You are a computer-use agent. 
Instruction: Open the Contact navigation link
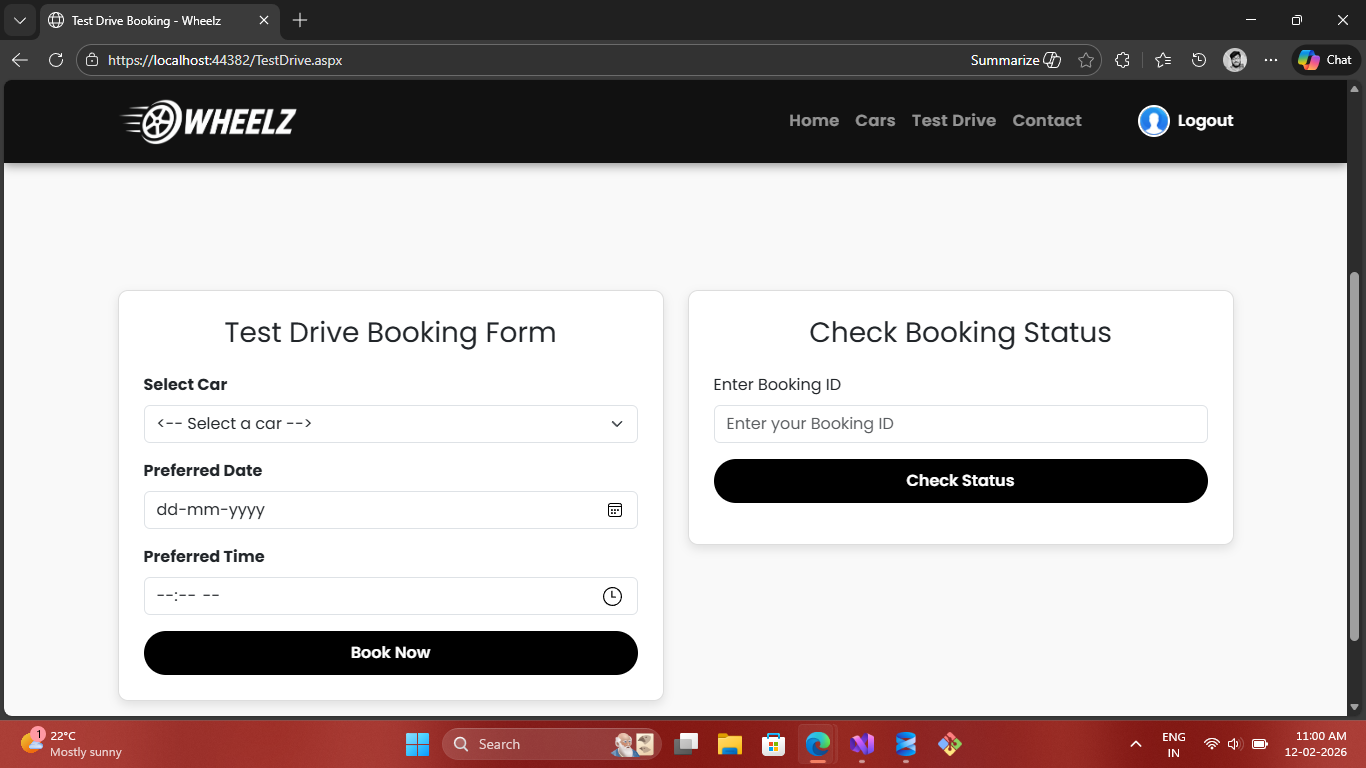(1046, 121)
